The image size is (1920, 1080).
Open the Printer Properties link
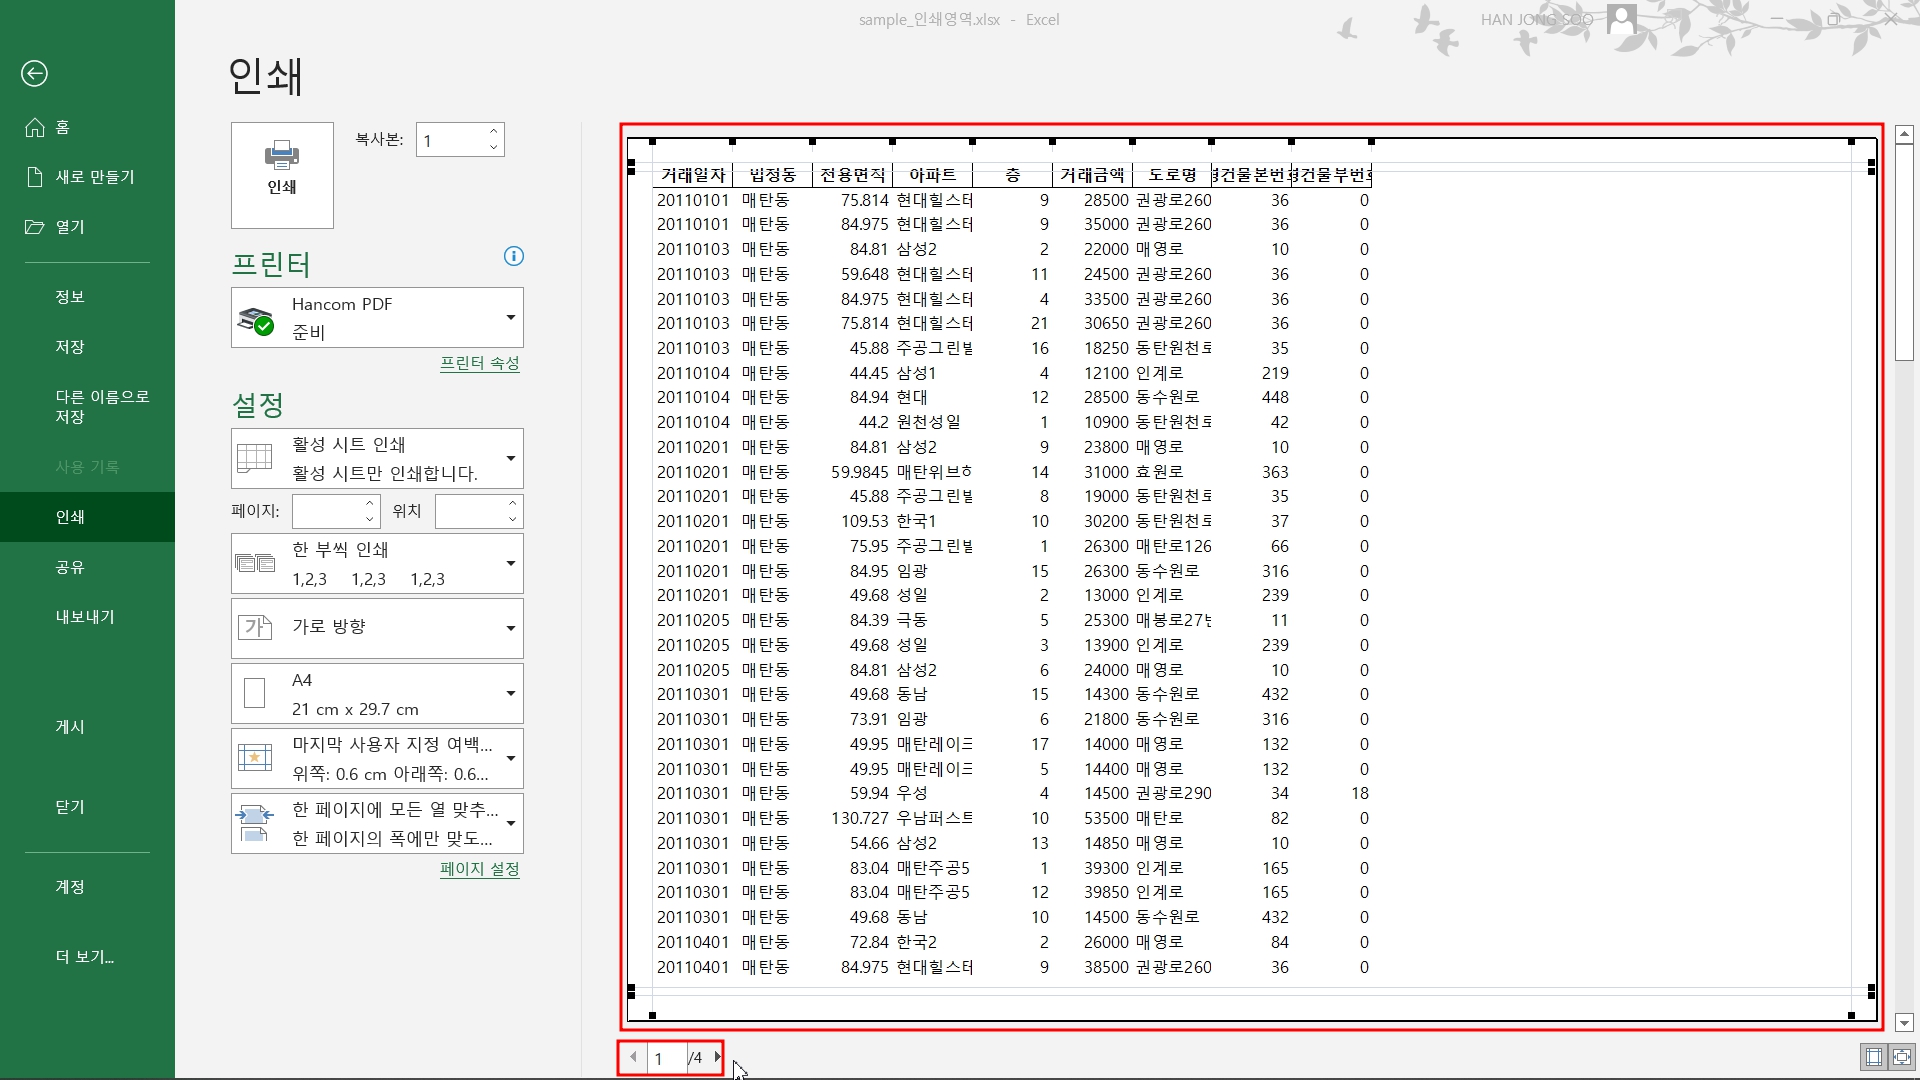pyautogui.click(x=479, y=363)
